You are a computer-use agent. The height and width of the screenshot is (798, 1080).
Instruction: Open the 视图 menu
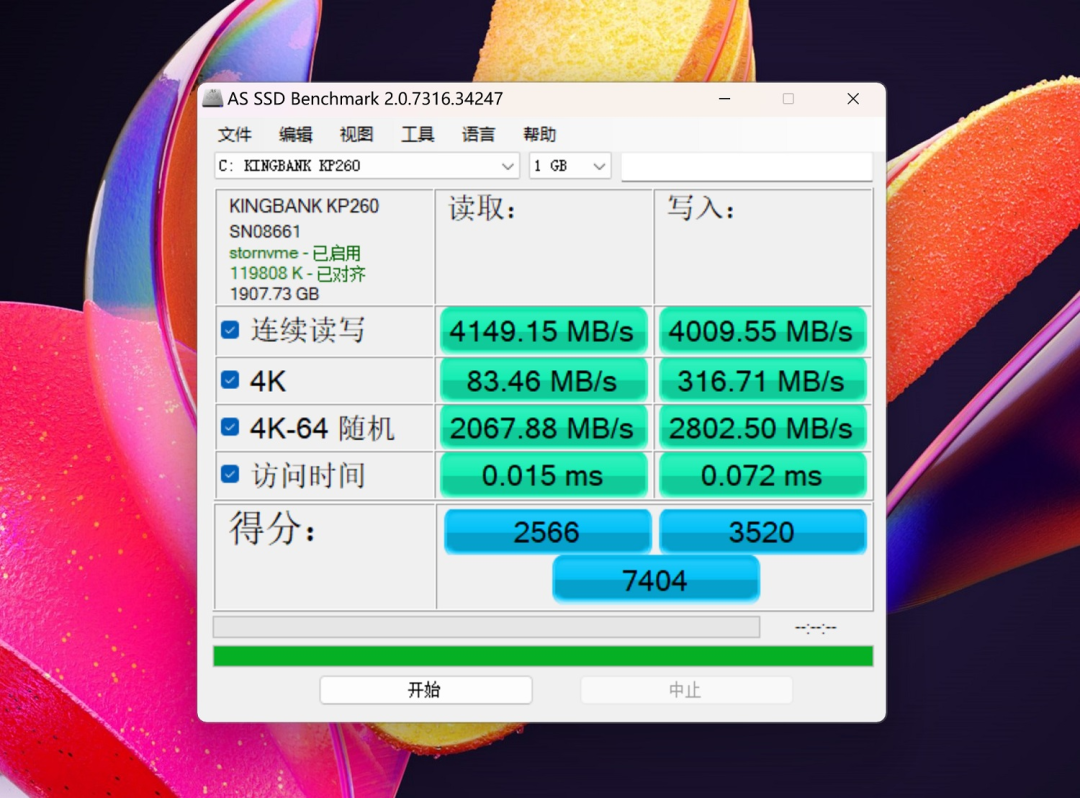coord(356,134)
